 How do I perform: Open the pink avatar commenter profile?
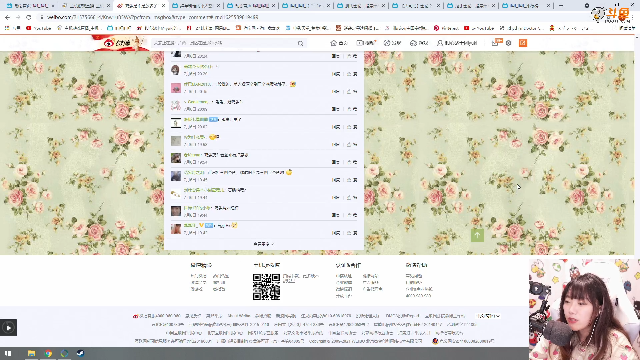pyautogui.click(x=176, y=88)
